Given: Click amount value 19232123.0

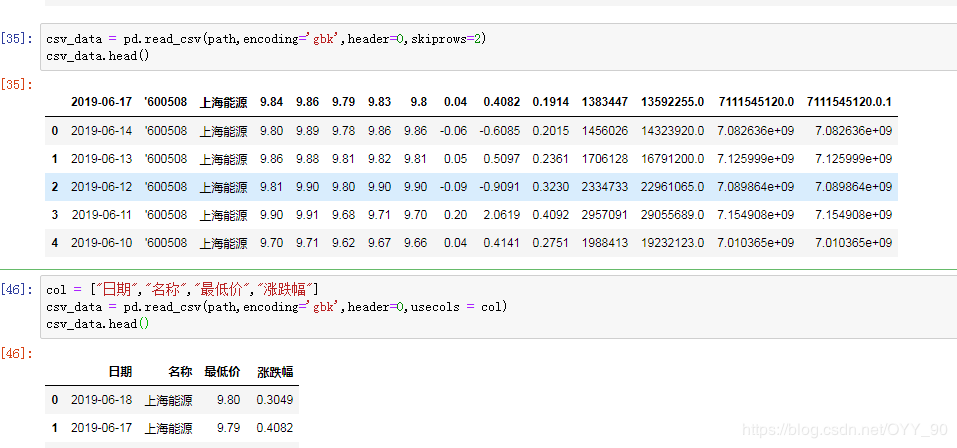Looking at the screenshot, I should (x=673, y=243).
